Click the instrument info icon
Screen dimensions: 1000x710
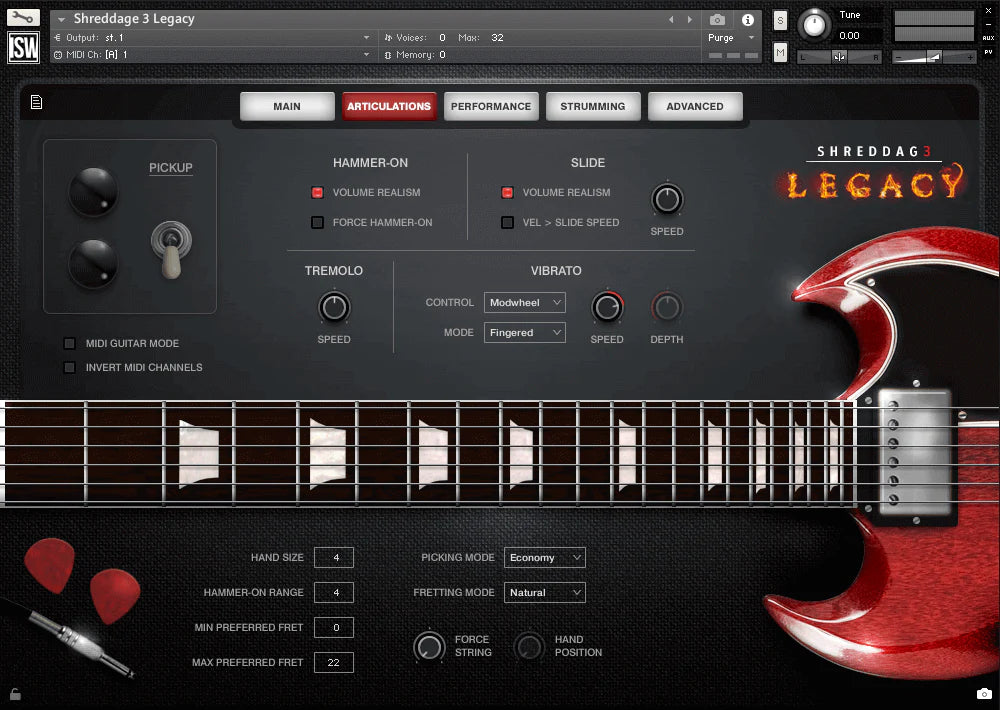click(x=747, y=19)
